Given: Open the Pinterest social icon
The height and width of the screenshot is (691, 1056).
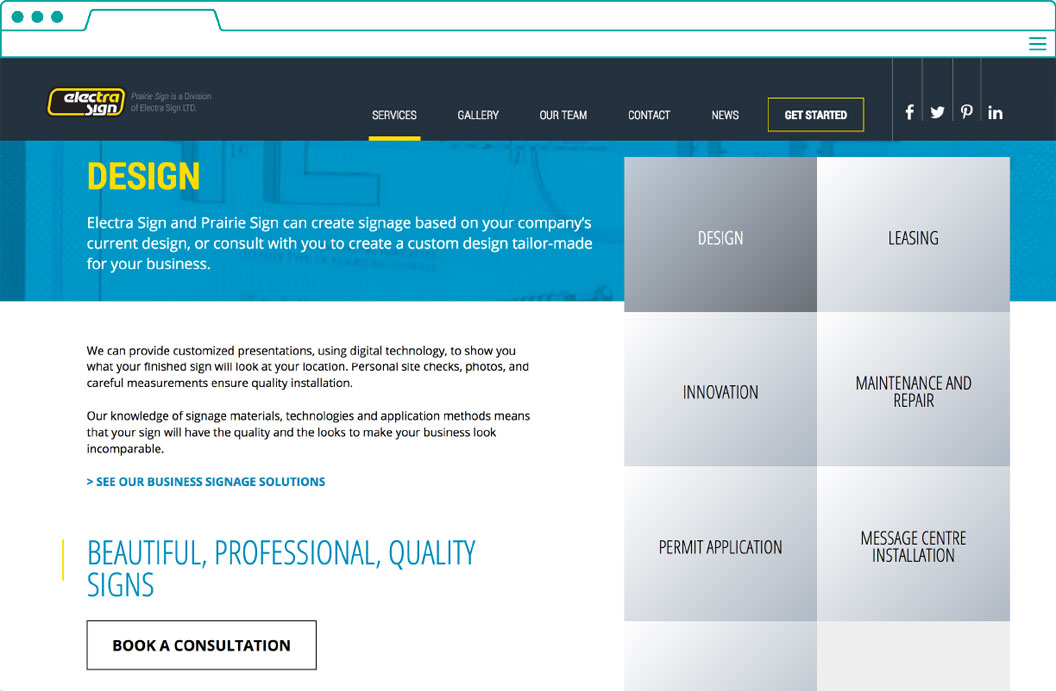Looking at the screenshot, I should point(966,113).
